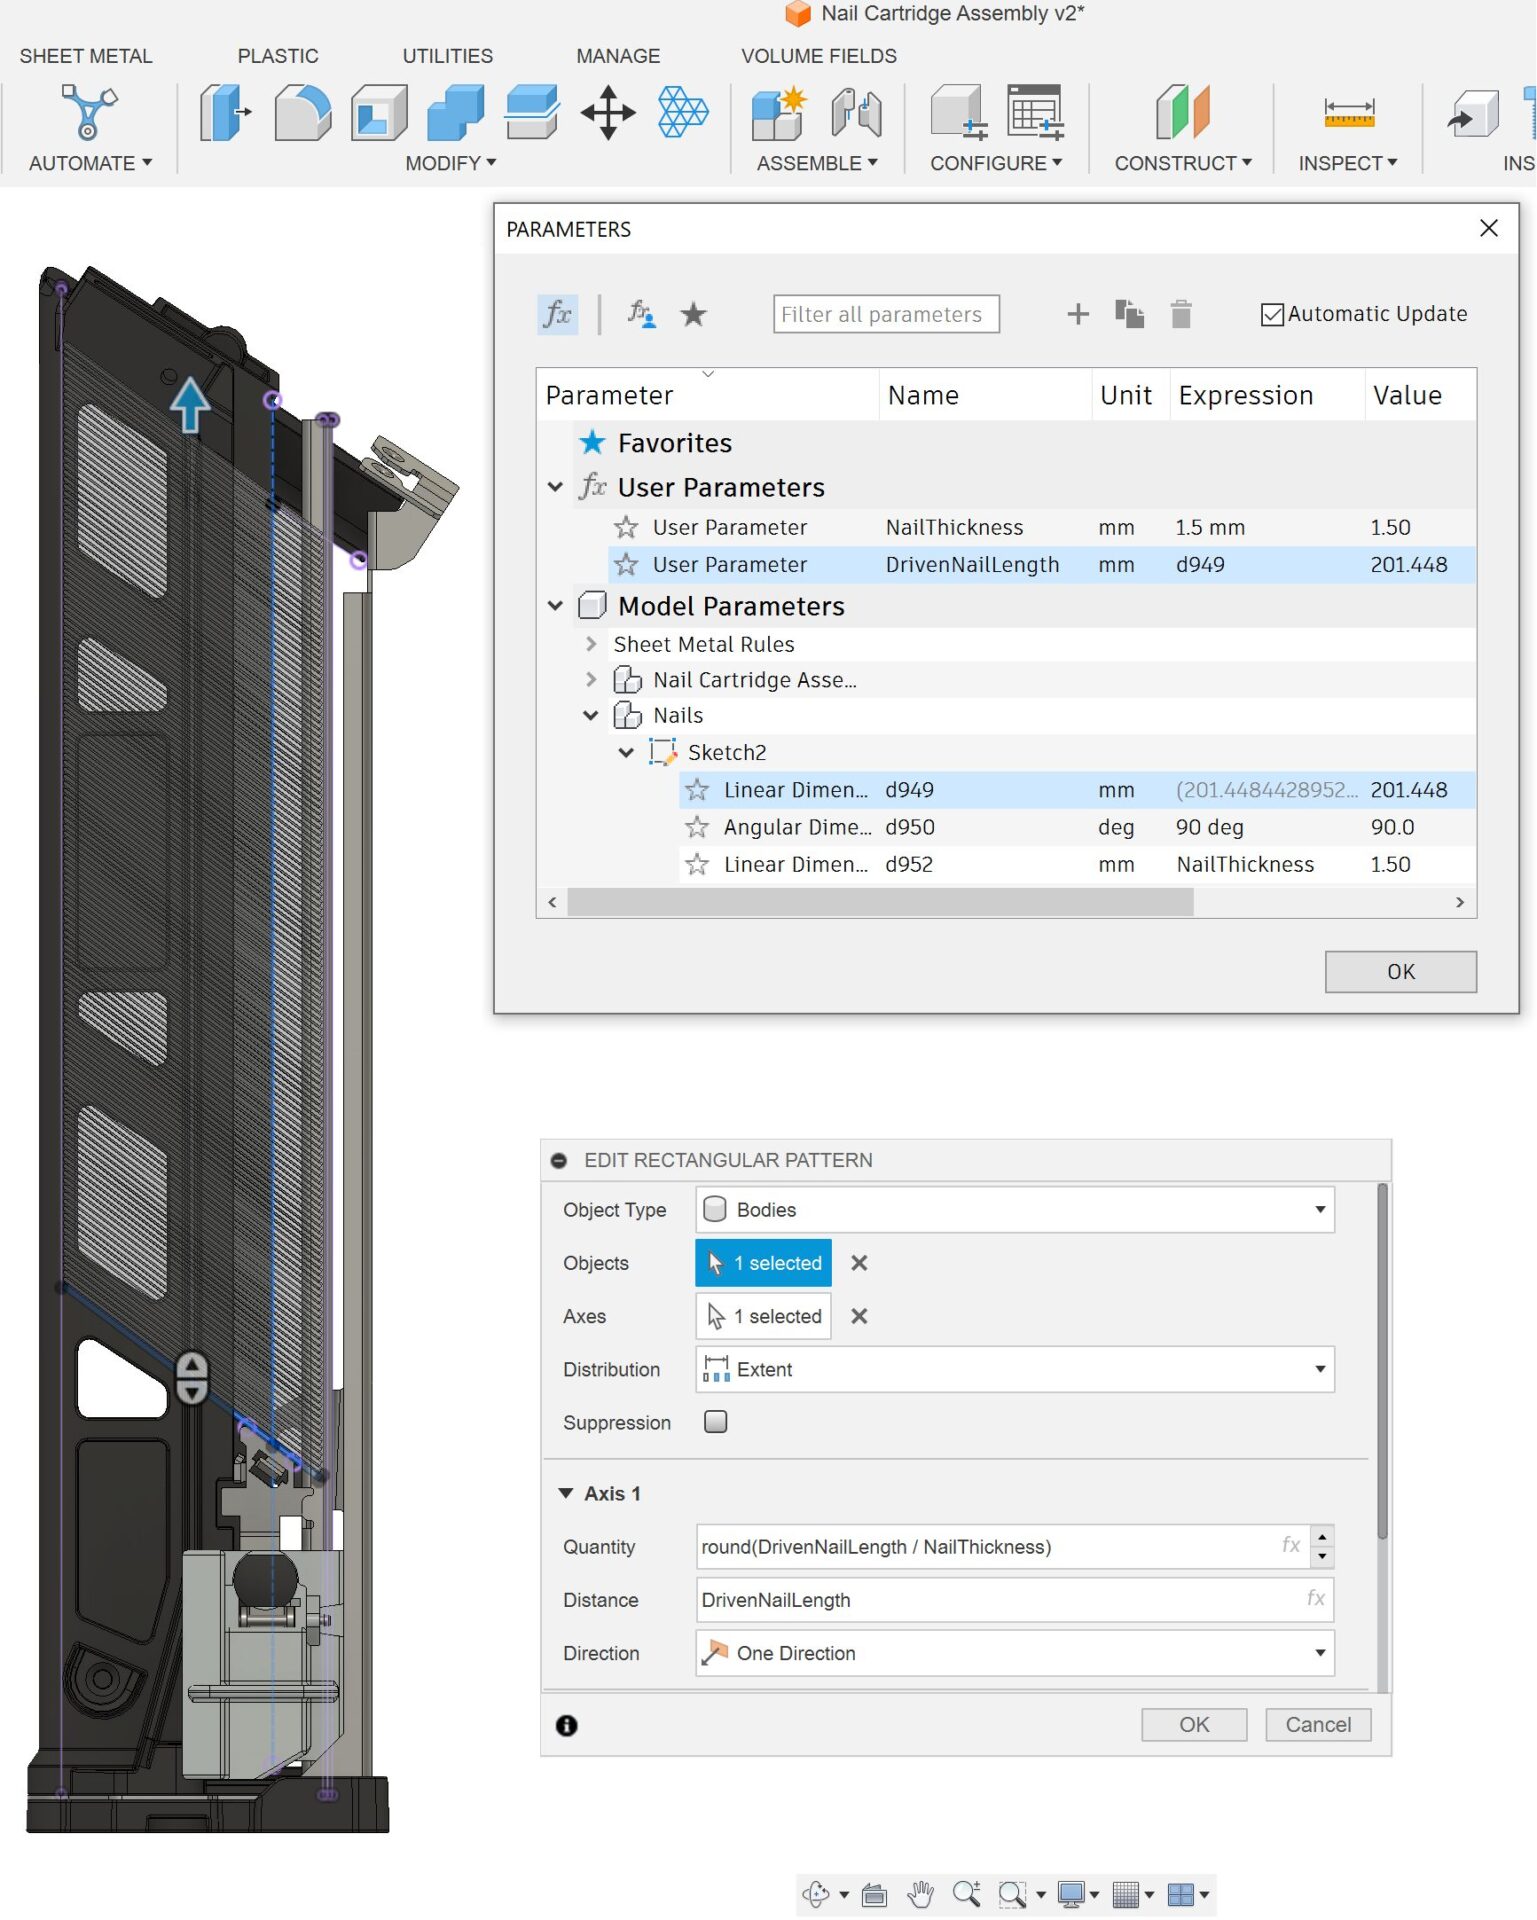Open Grid and Snaps settings icon
The height and width of the screenshot is (1920, 1537).
[x=1126, y=1894]
